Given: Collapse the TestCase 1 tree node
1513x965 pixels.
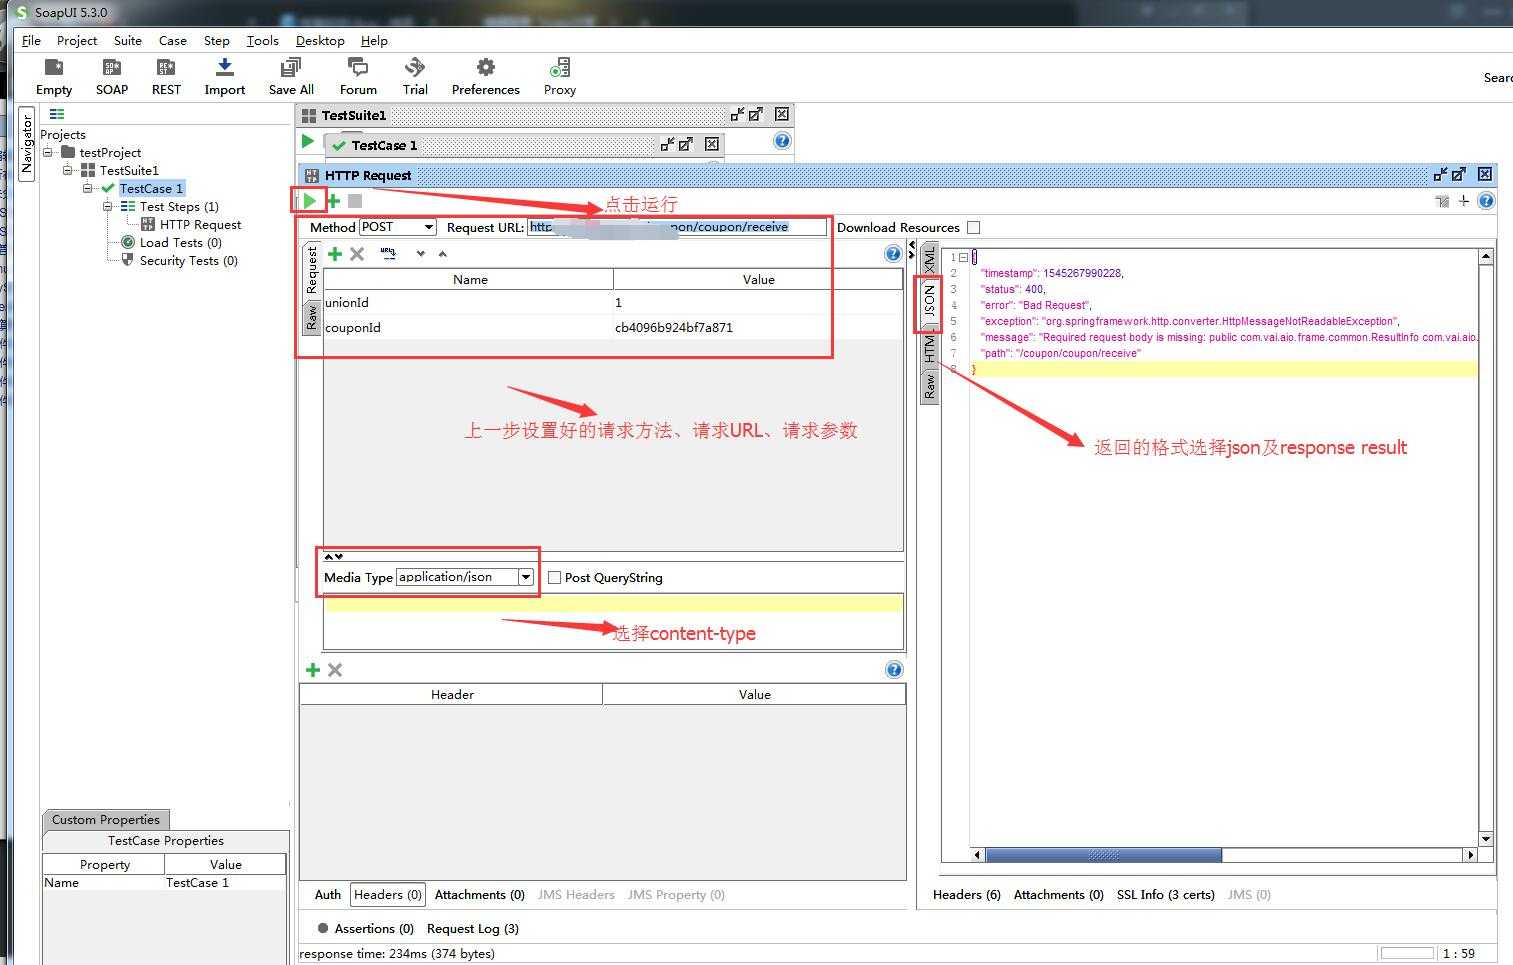Looking at the screenshot, I should tap(88, 188).
